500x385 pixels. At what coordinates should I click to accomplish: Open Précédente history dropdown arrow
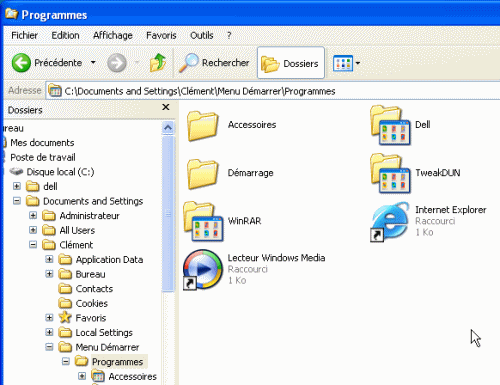[93, 62]
